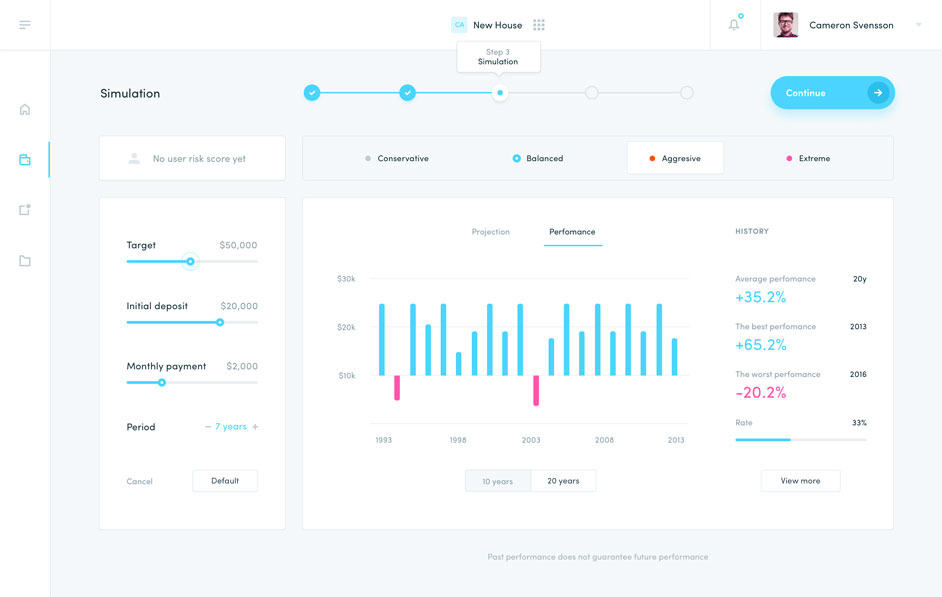
Task: Open the folder icon in the sidebar
Action: pos(25,261)
